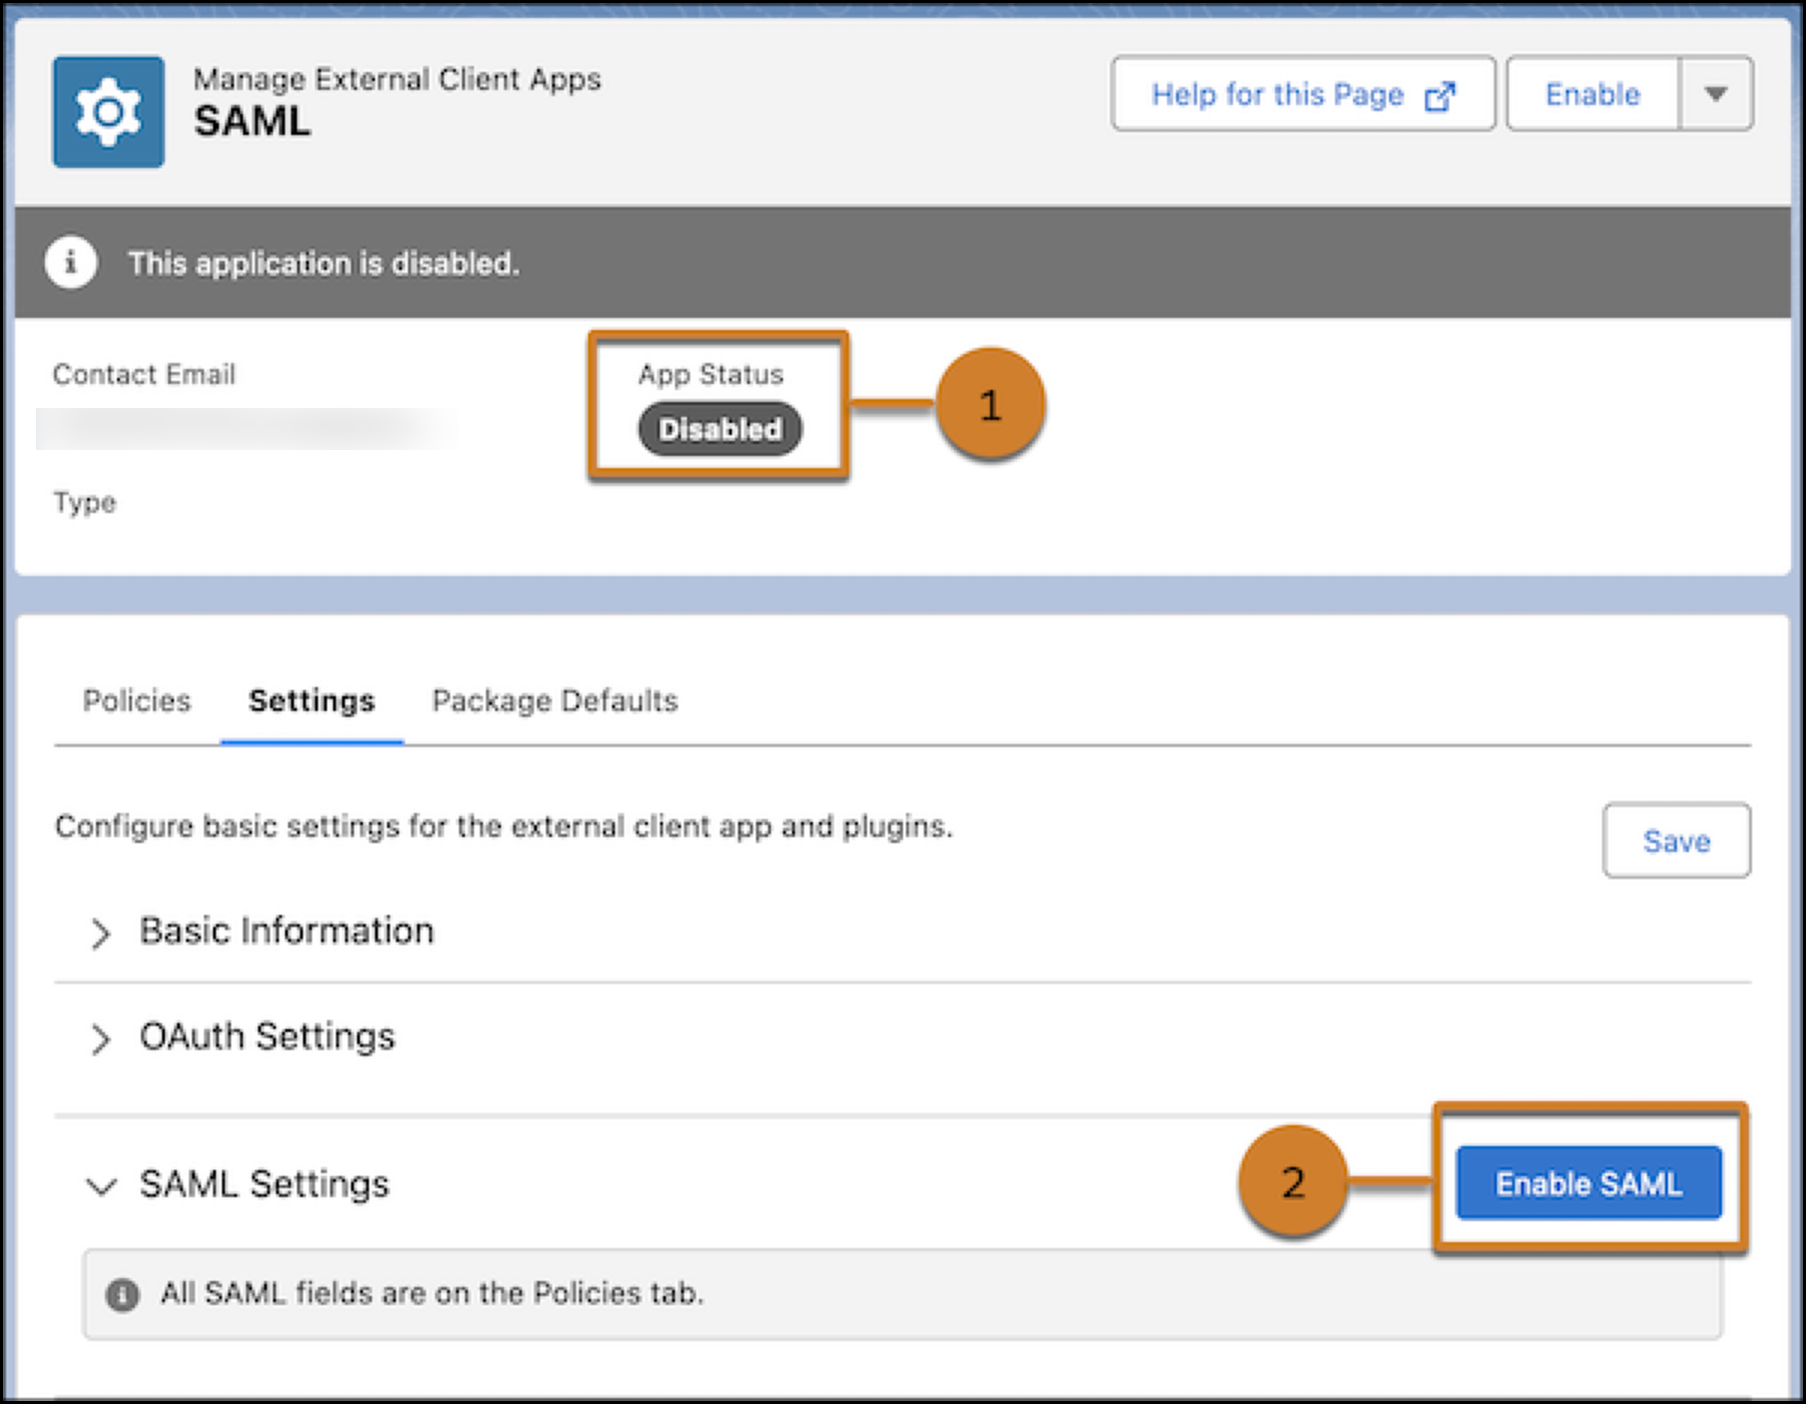Click the 'Configure basic settings' description text

(x=504, y=826)
